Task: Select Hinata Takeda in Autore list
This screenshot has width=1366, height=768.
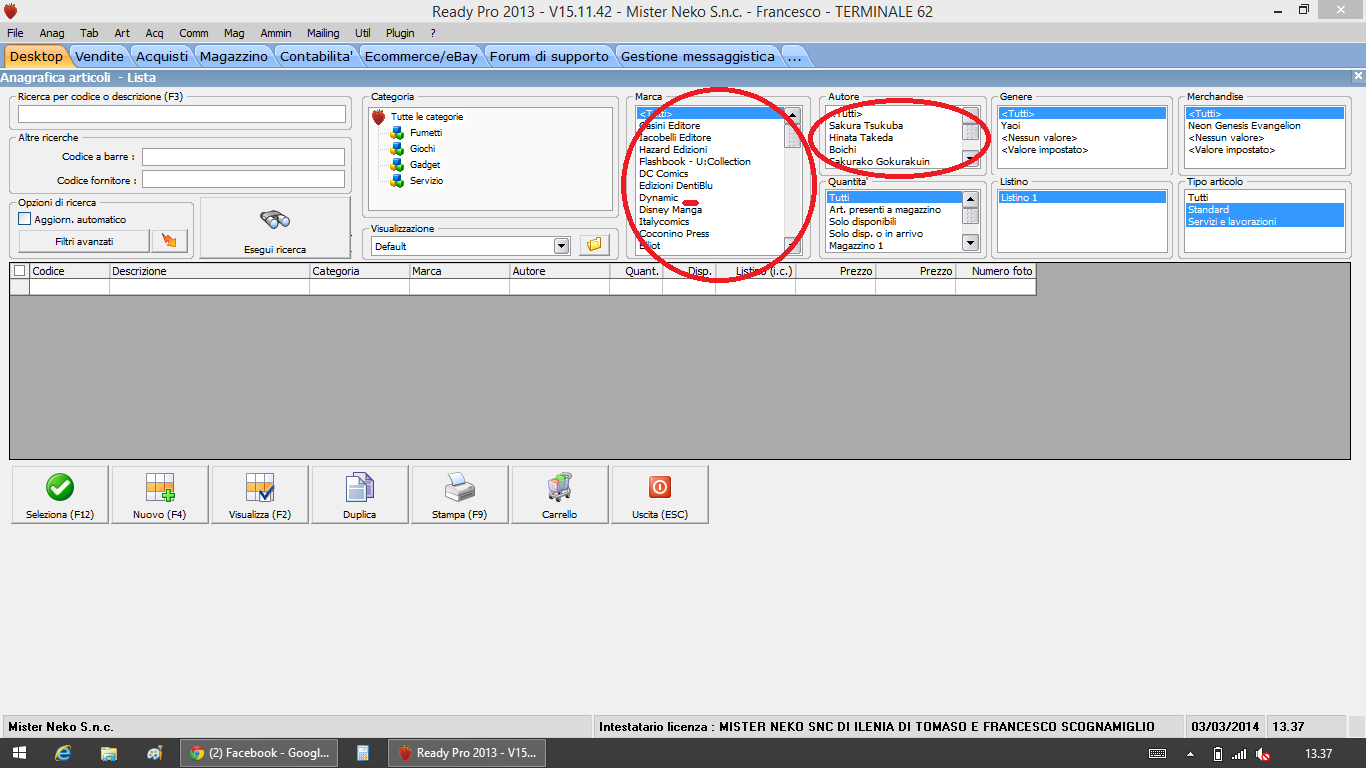Action: click(861, 138)
